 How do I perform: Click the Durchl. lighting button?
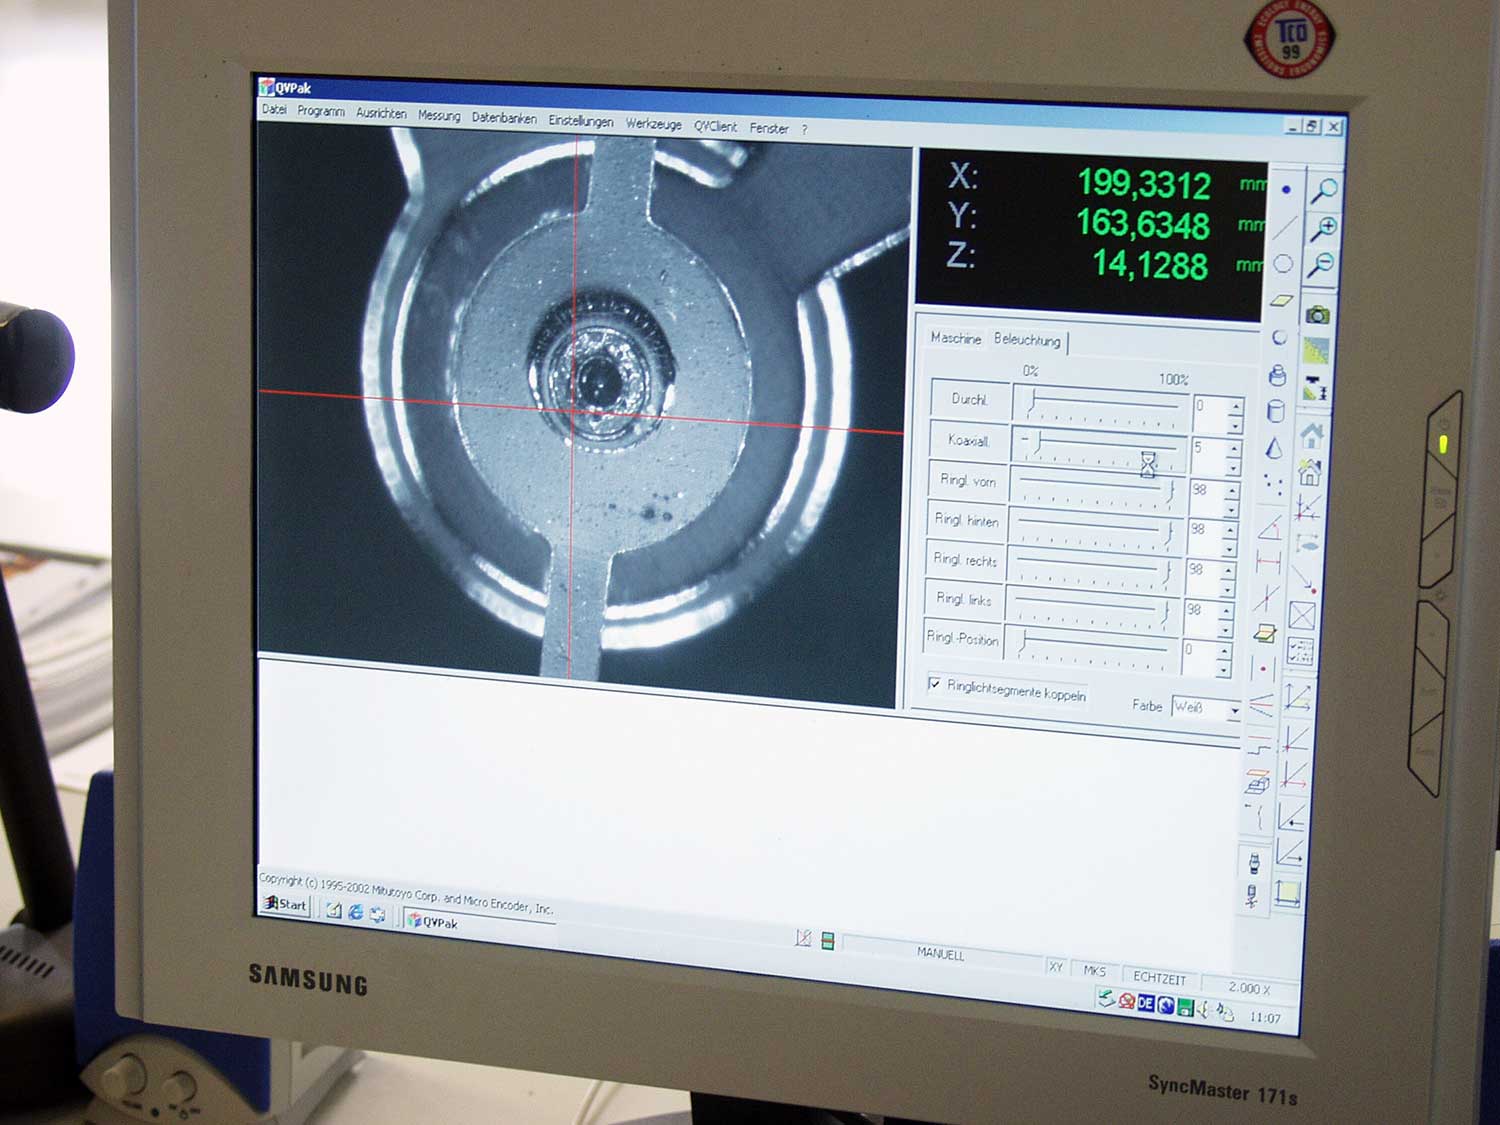969,399
